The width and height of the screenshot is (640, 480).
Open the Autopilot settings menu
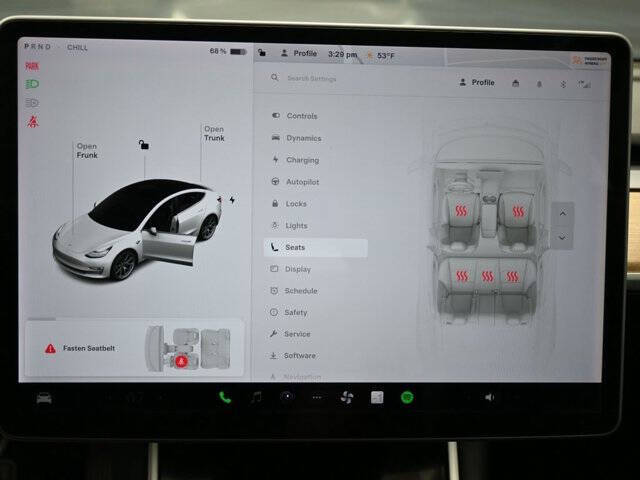tap(295, 182)
